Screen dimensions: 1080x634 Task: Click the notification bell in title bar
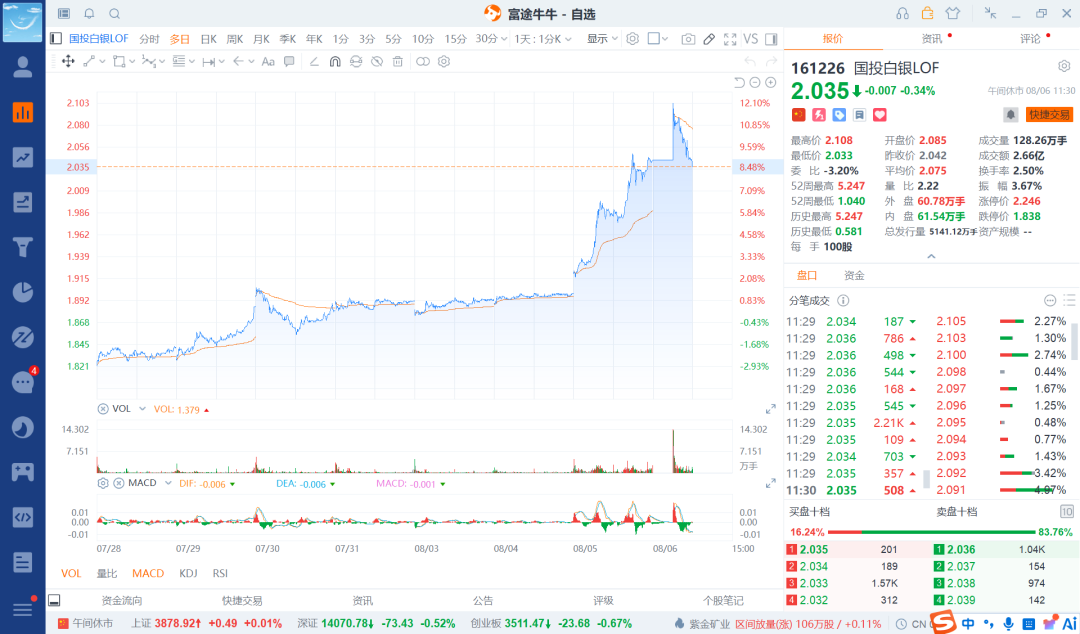coord(90,14)
